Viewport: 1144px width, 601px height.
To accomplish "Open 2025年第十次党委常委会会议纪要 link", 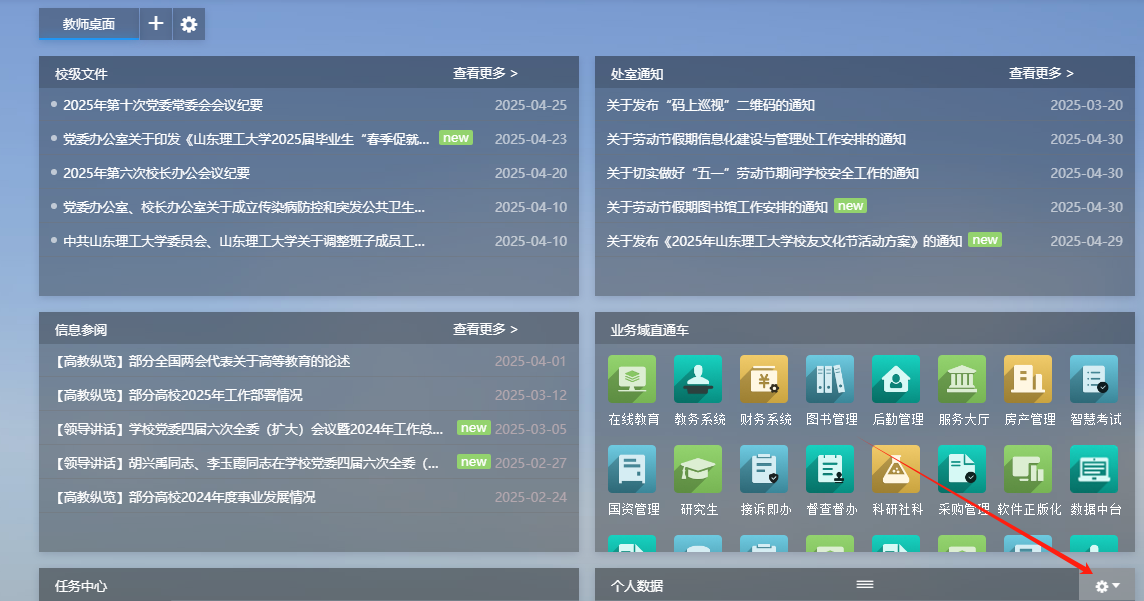I will tap(163, 105).
